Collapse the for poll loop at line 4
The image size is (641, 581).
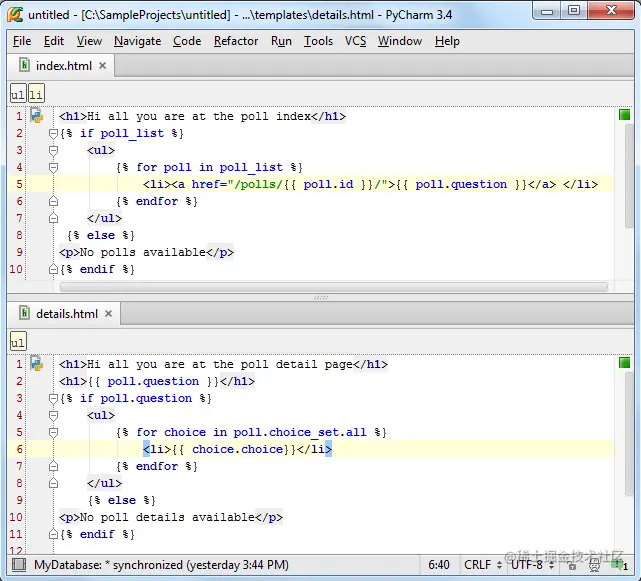pos(53,167)
